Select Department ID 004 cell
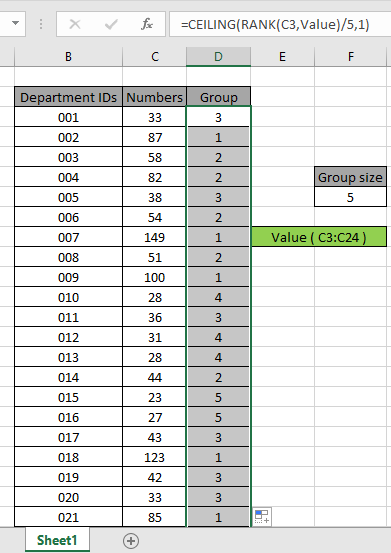391x553 pixels. tap(68, 177)
